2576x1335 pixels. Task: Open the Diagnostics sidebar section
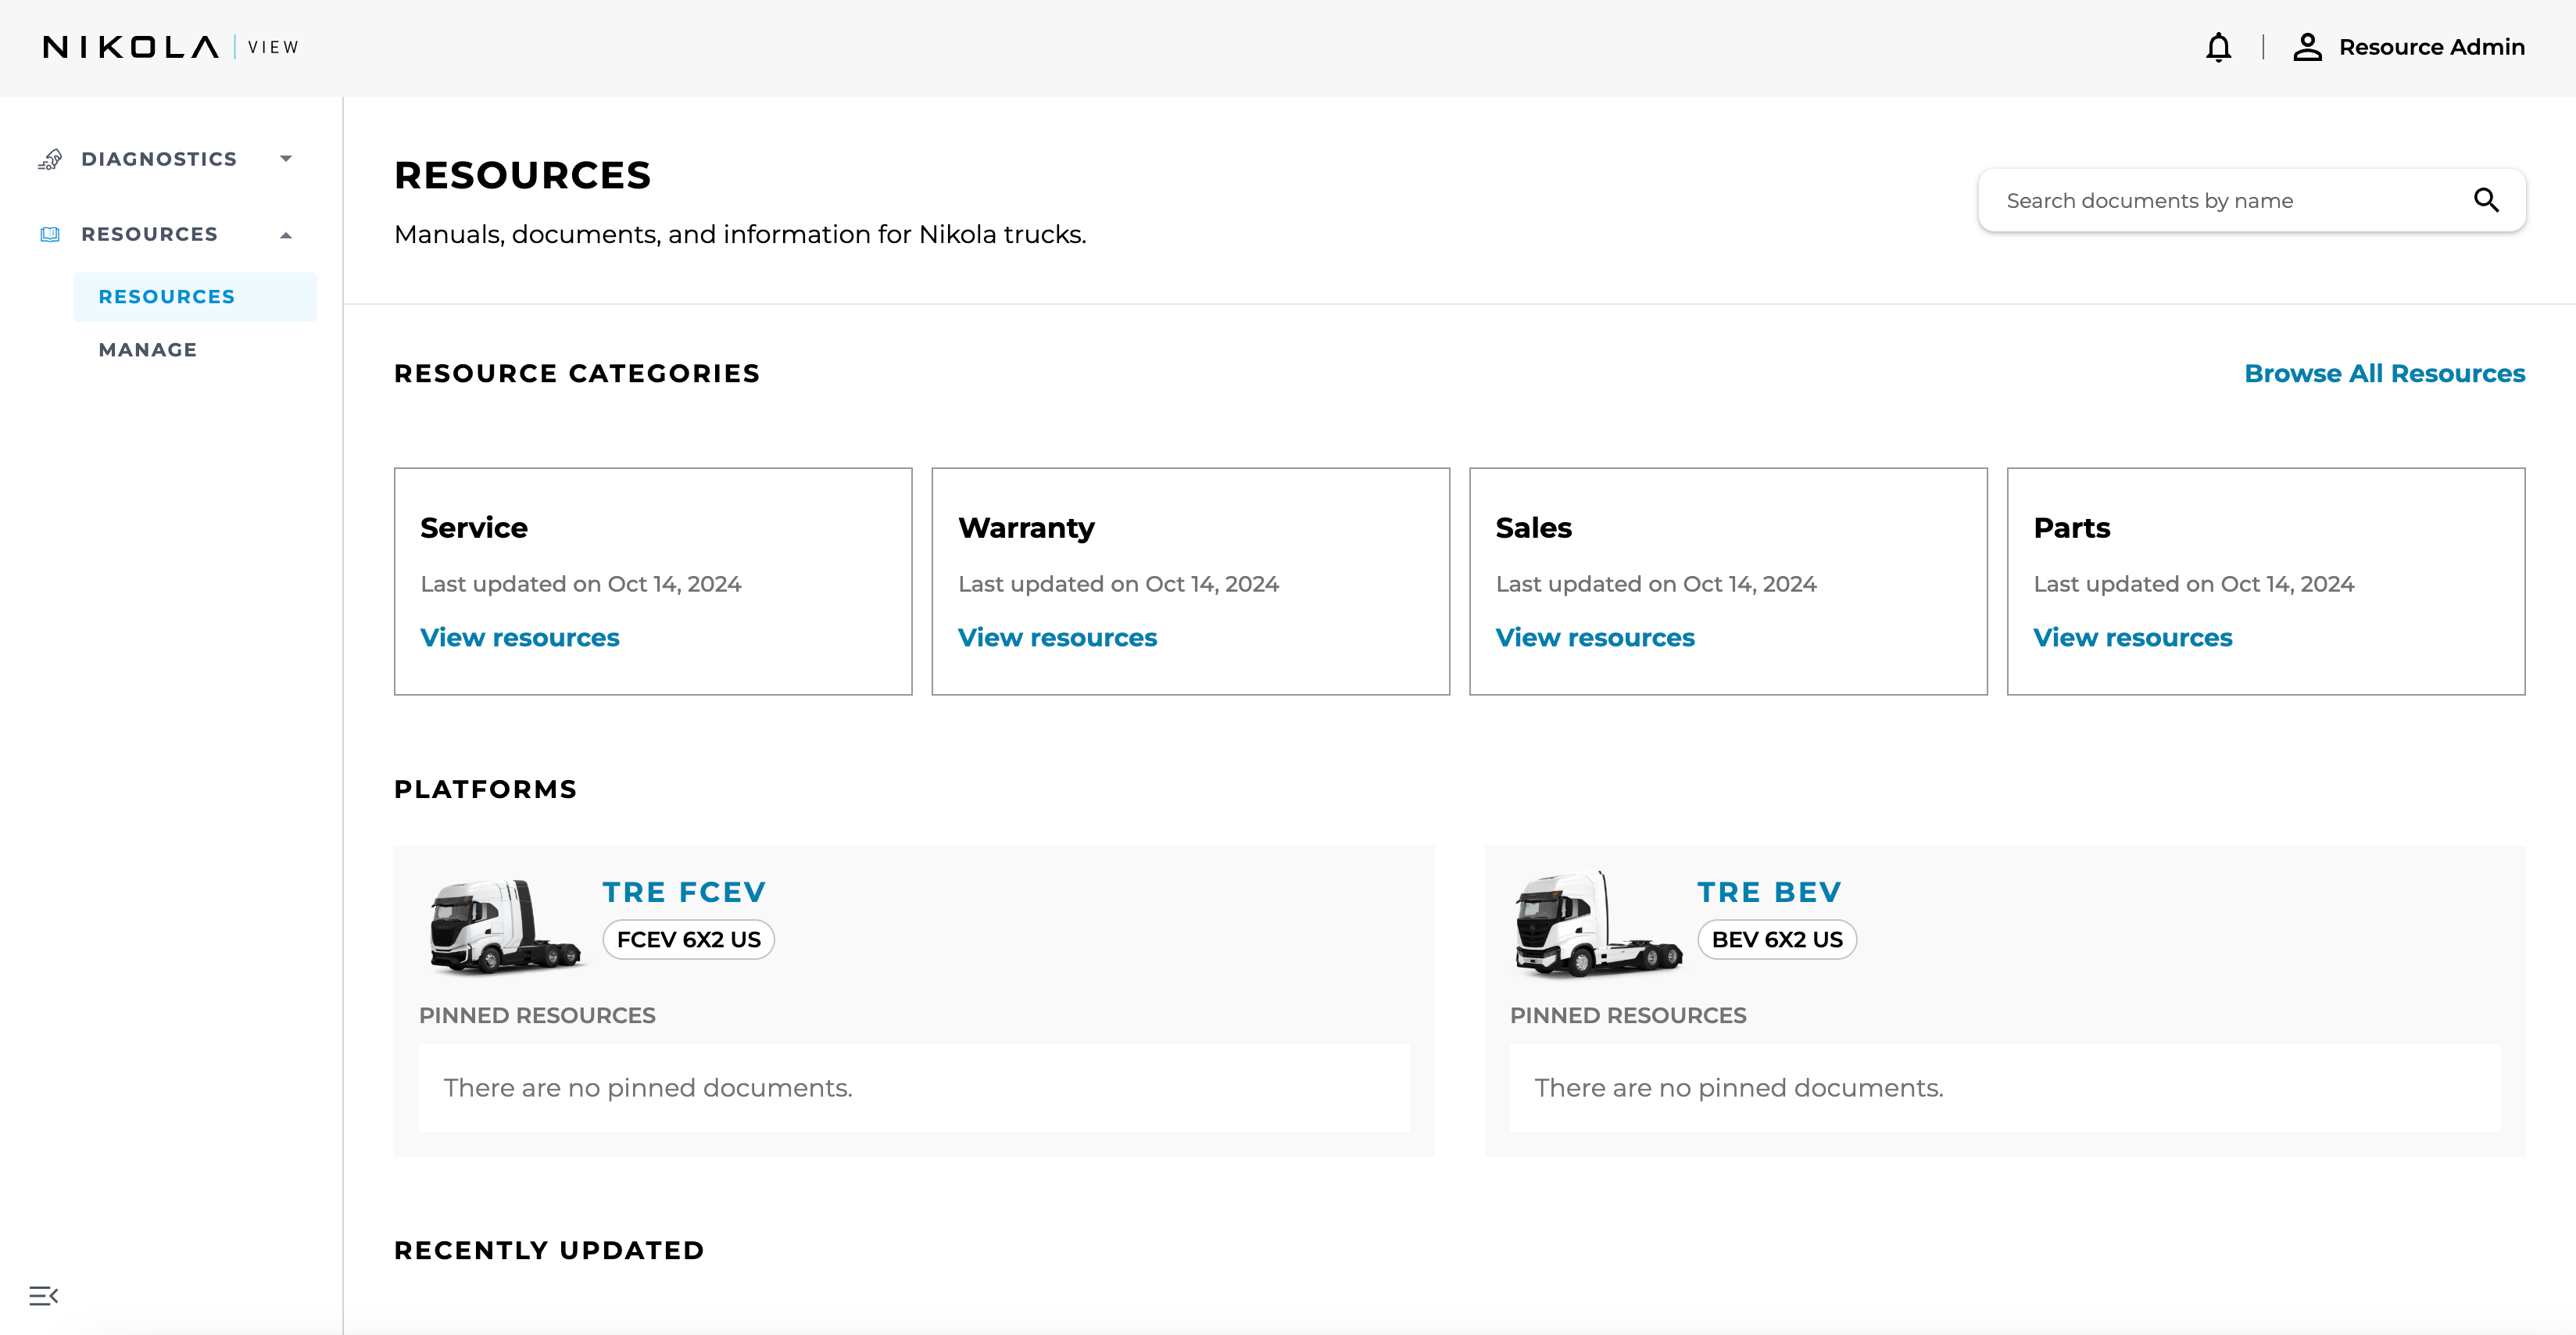[x=159, y=159]
